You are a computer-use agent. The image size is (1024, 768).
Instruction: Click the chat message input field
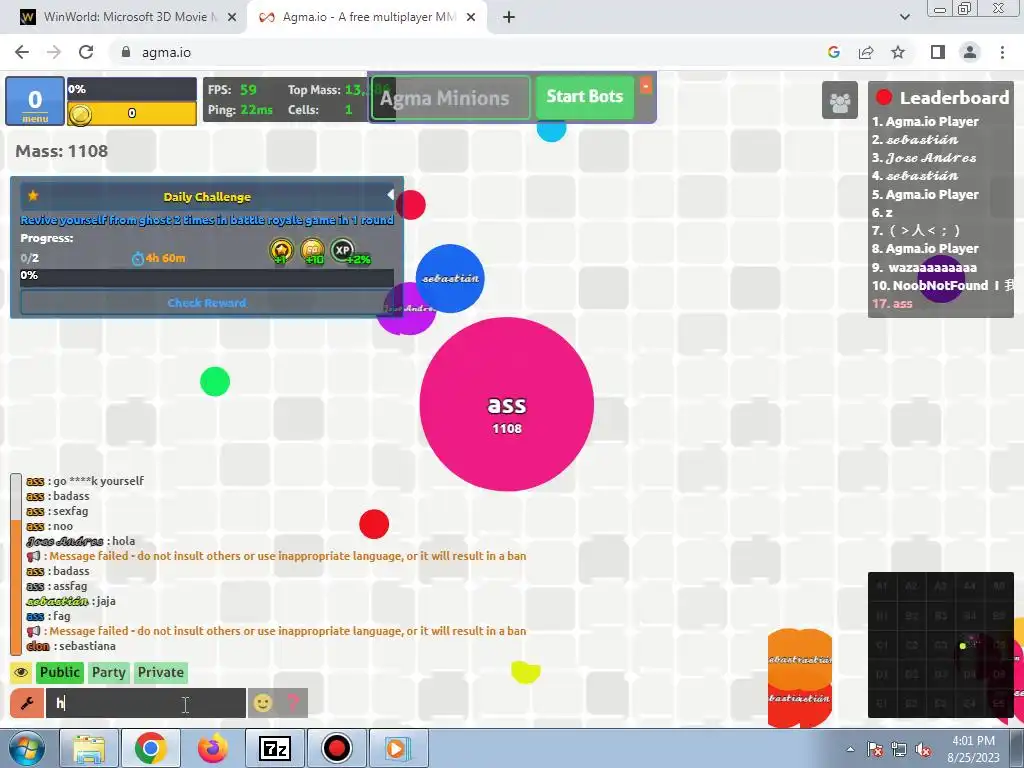(x=146, y=703)
